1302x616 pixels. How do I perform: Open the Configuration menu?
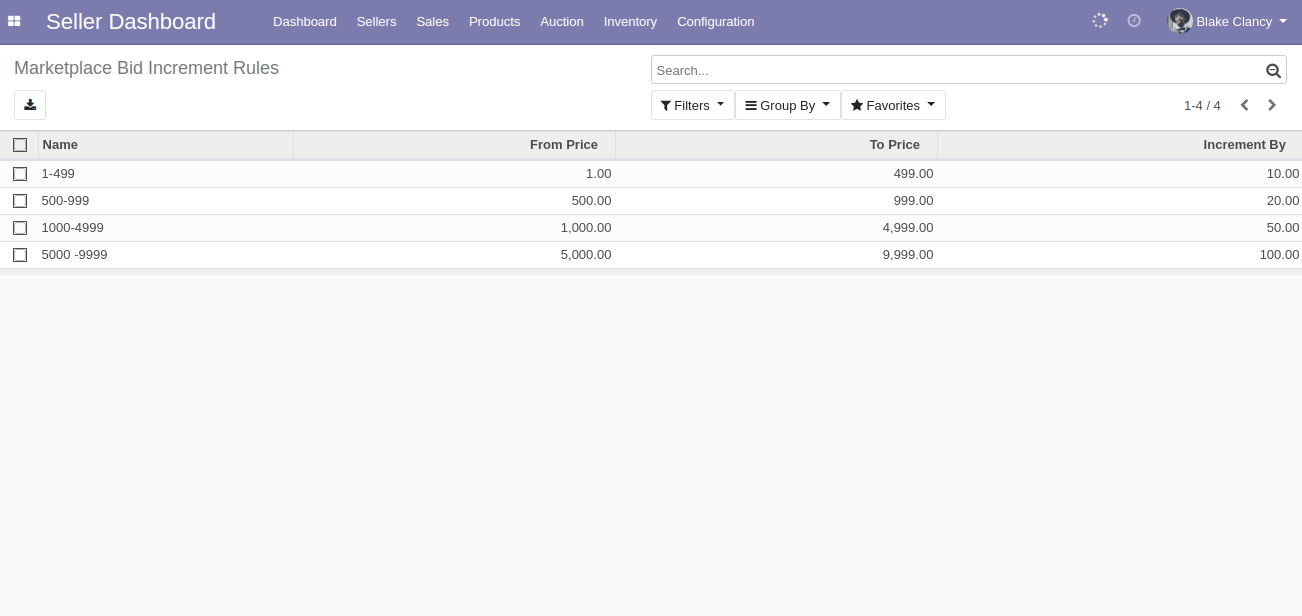716,21
